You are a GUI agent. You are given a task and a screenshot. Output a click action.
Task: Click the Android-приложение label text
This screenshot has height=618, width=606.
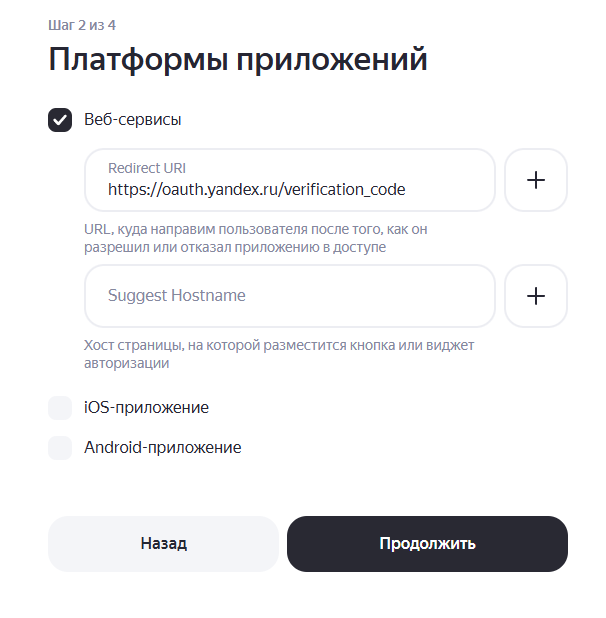point(162,448)
